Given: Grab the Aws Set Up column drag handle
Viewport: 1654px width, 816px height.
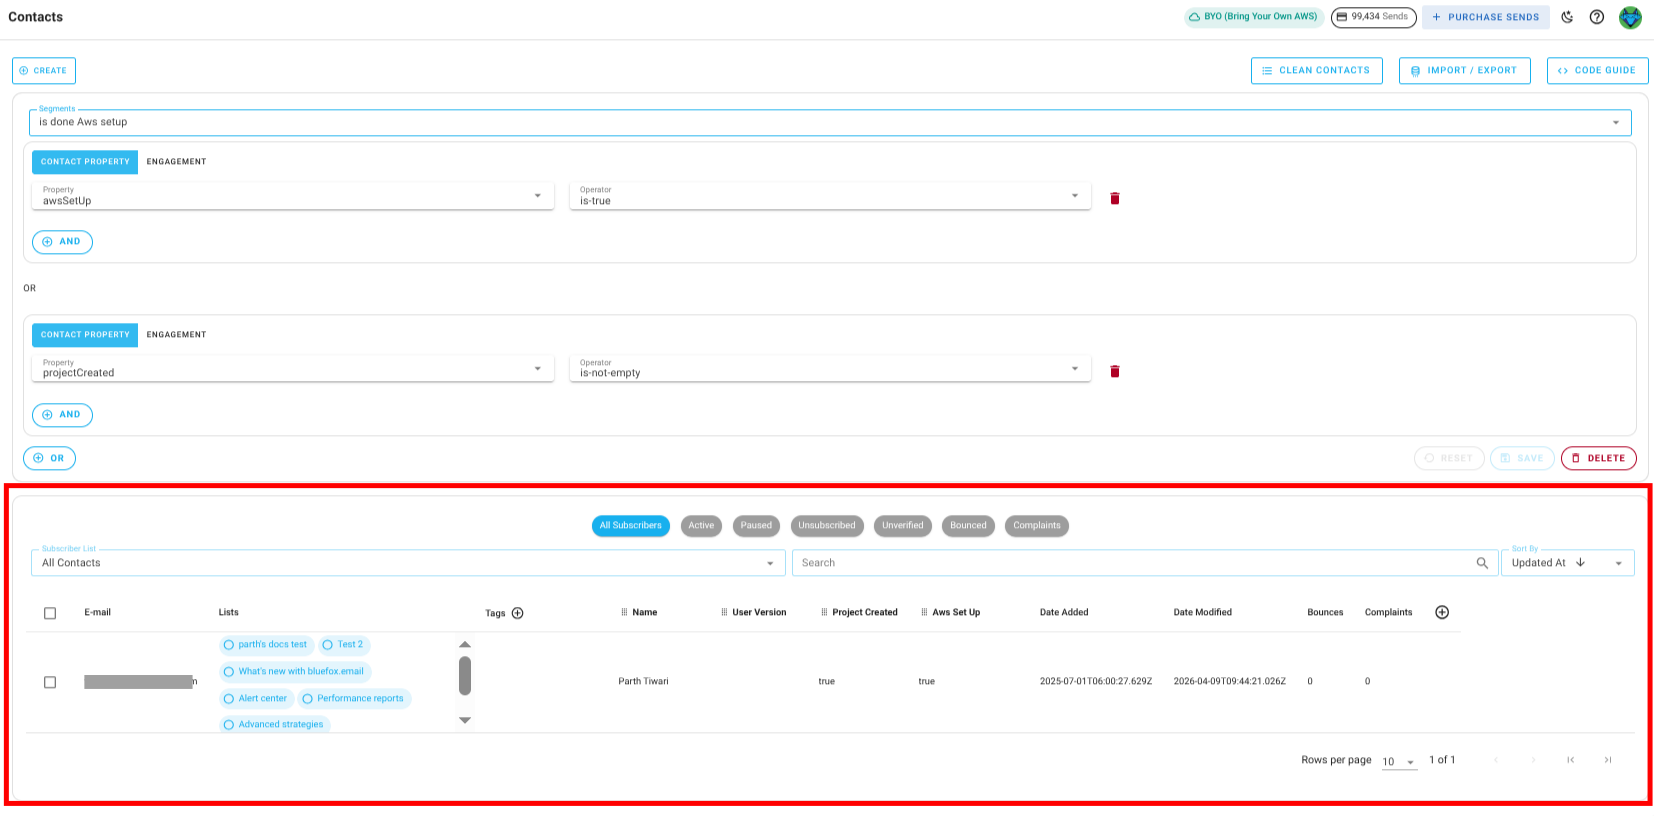Looking at the screenshot, I should pyautogui.click(x=924, y=612).
